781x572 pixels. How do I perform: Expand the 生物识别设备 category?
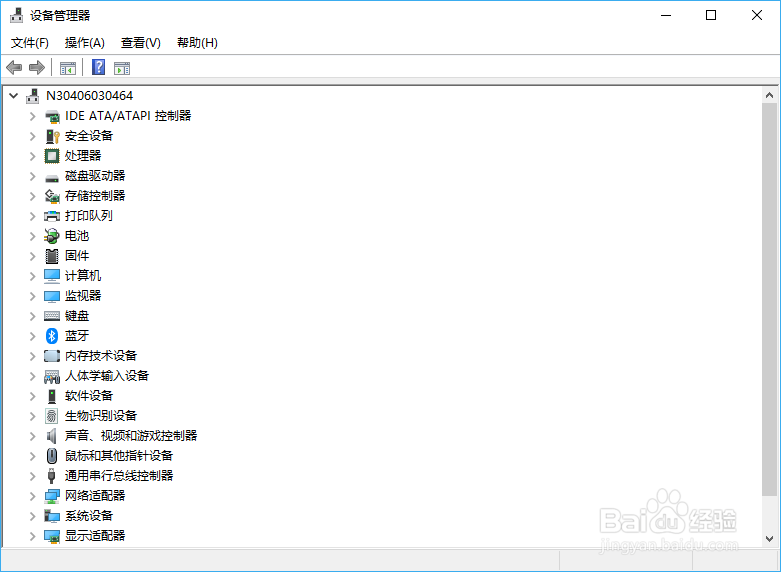32,416
